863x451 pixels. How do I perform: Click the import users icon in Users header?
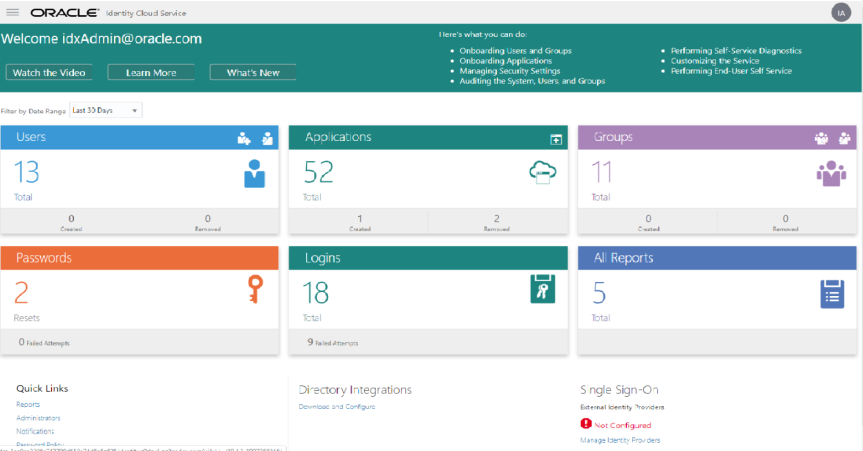click(267, 138)
